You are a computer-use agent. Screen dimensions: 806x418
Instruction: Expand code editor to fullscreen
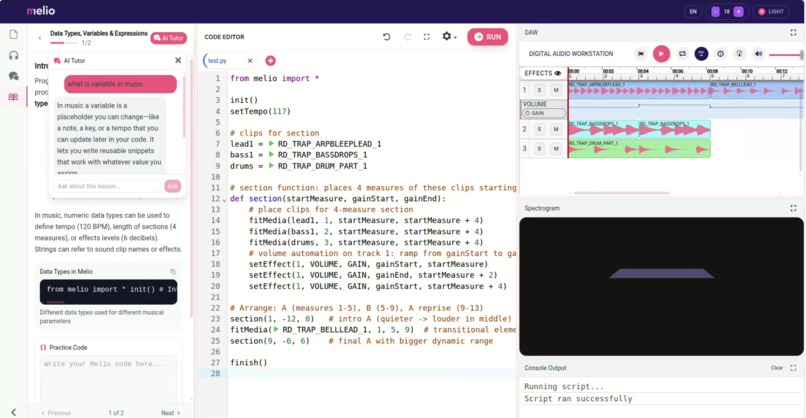427,37
